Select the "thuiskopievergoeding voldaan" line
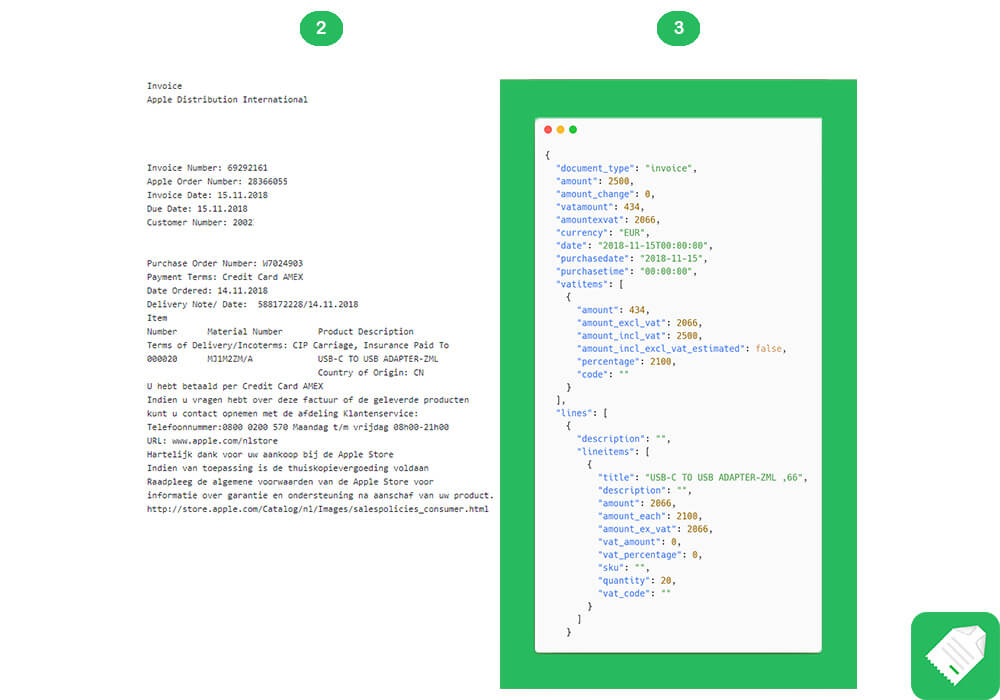 (288, 468)
